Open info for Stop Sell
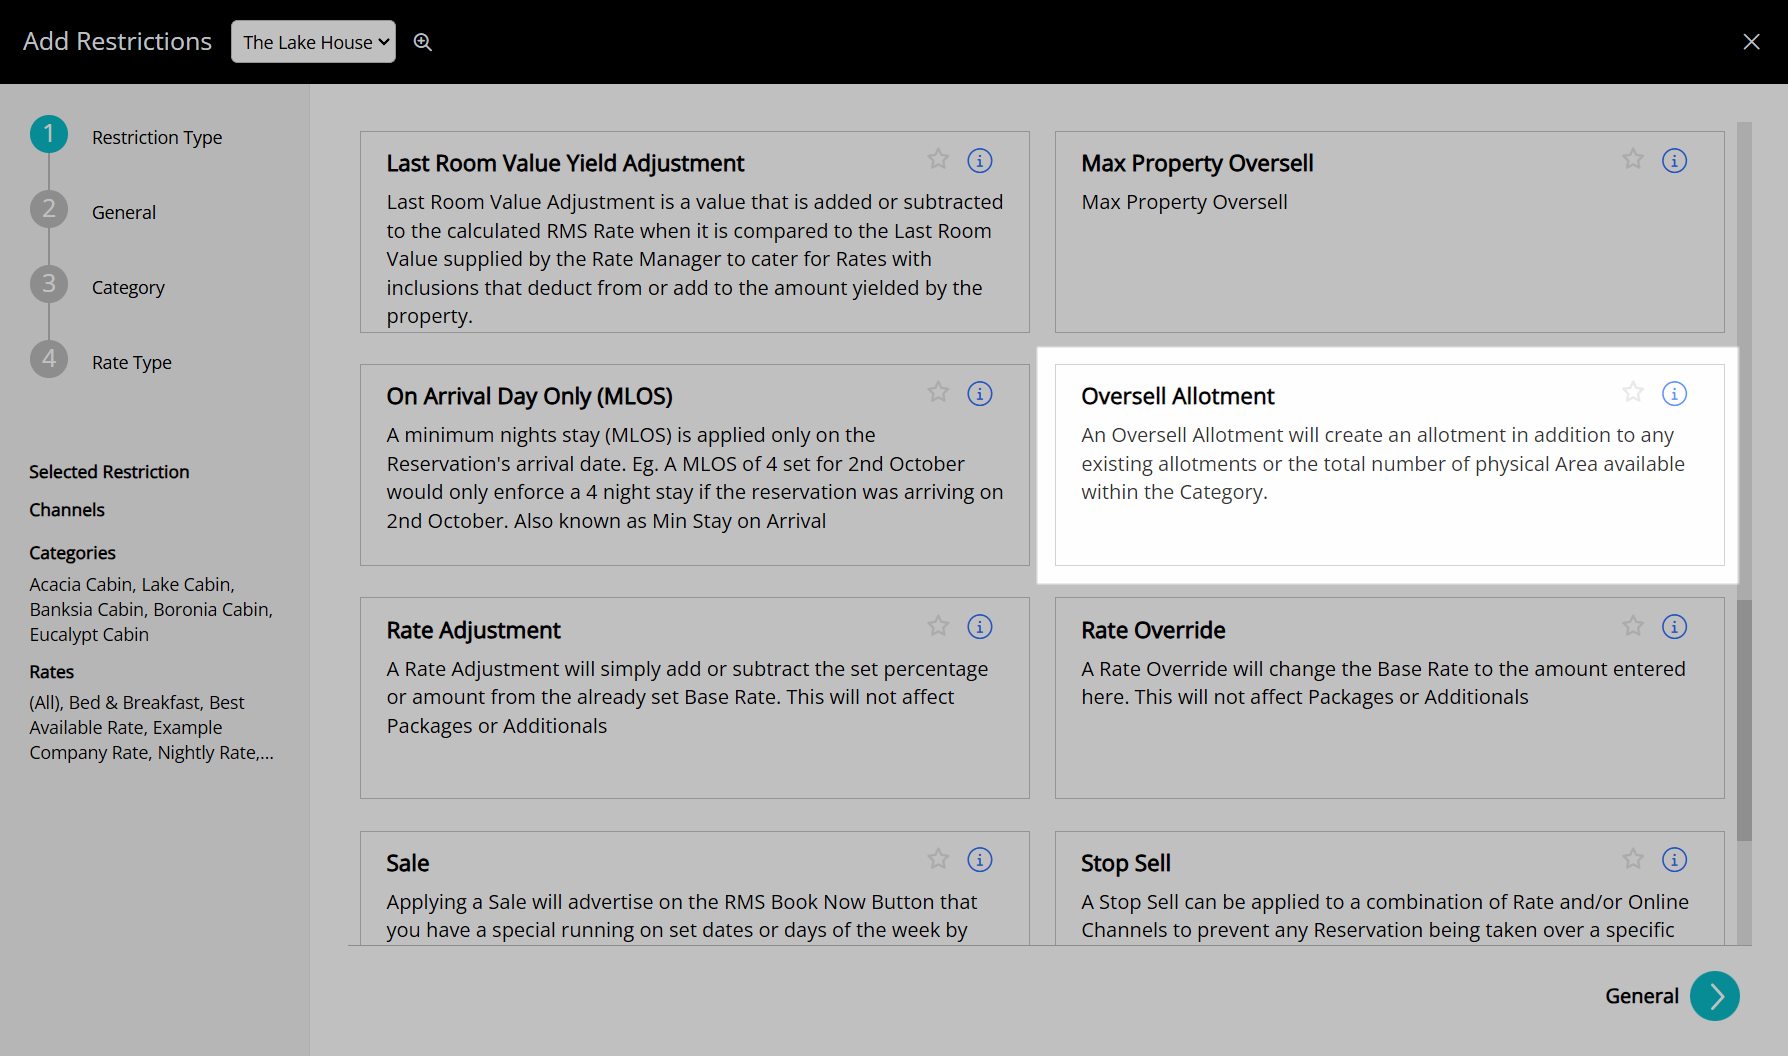 click(1675, 859)
